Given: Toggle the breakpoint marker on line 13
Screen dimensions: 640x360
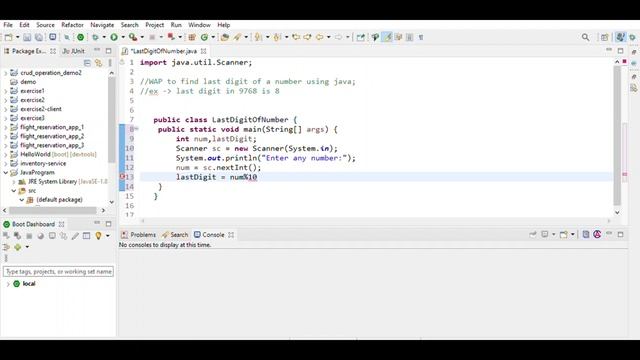Looking at the screenshot, I should 122,177.
